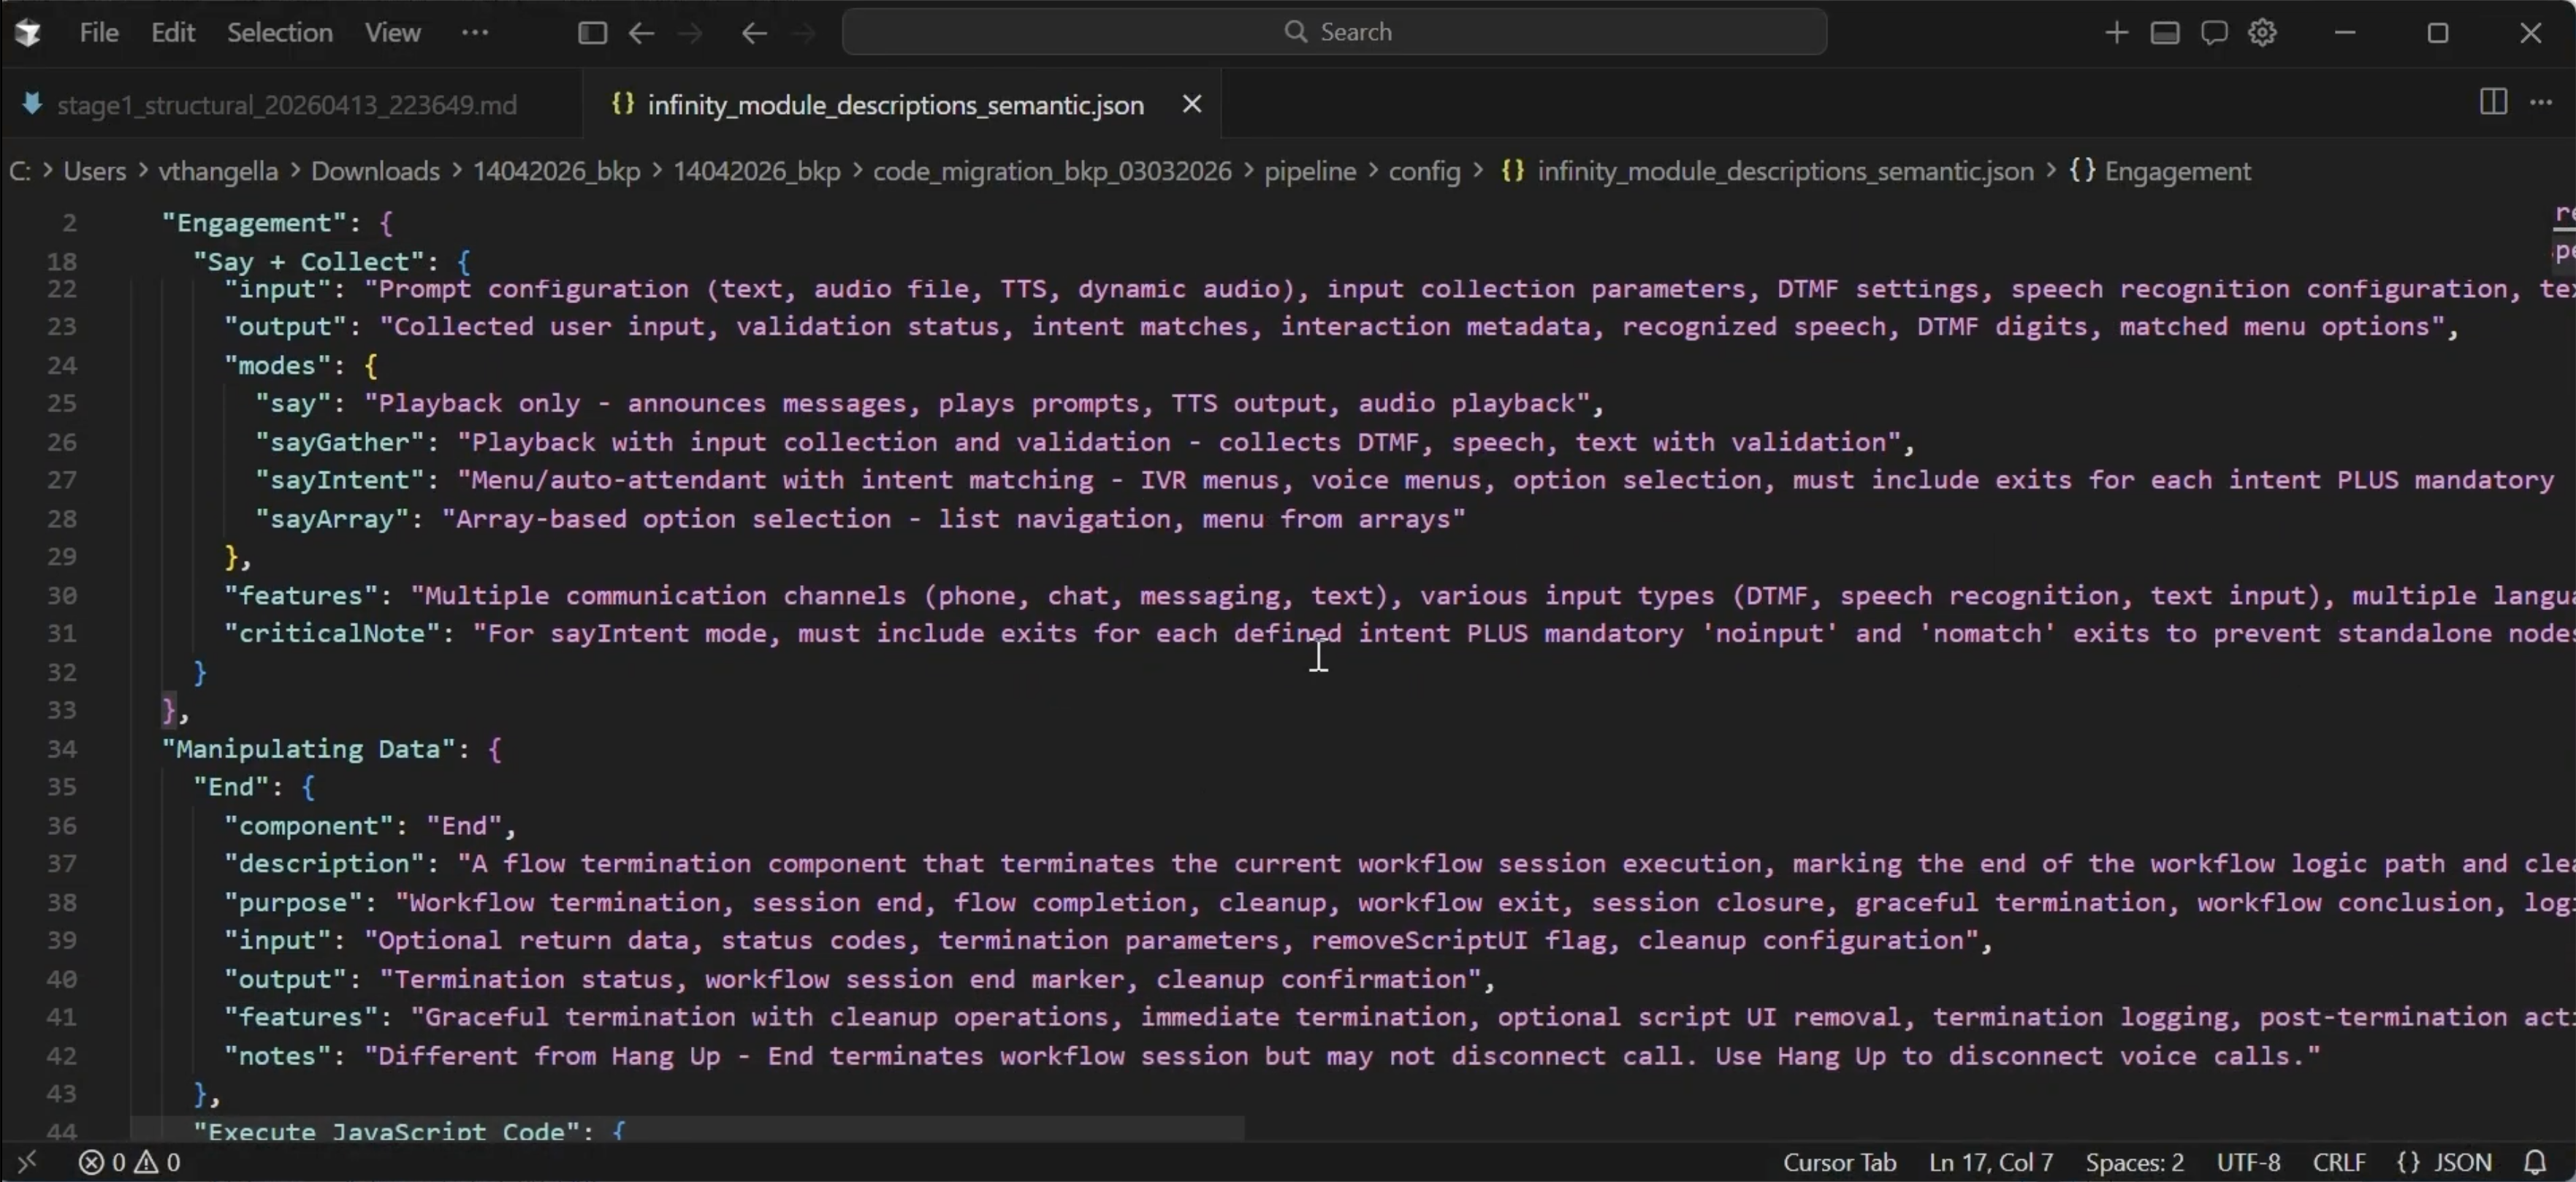The height and width of the screenshot is (1182, 2576).
Task: Click the remote window icon in status bar
Action: pos(27,1162)
